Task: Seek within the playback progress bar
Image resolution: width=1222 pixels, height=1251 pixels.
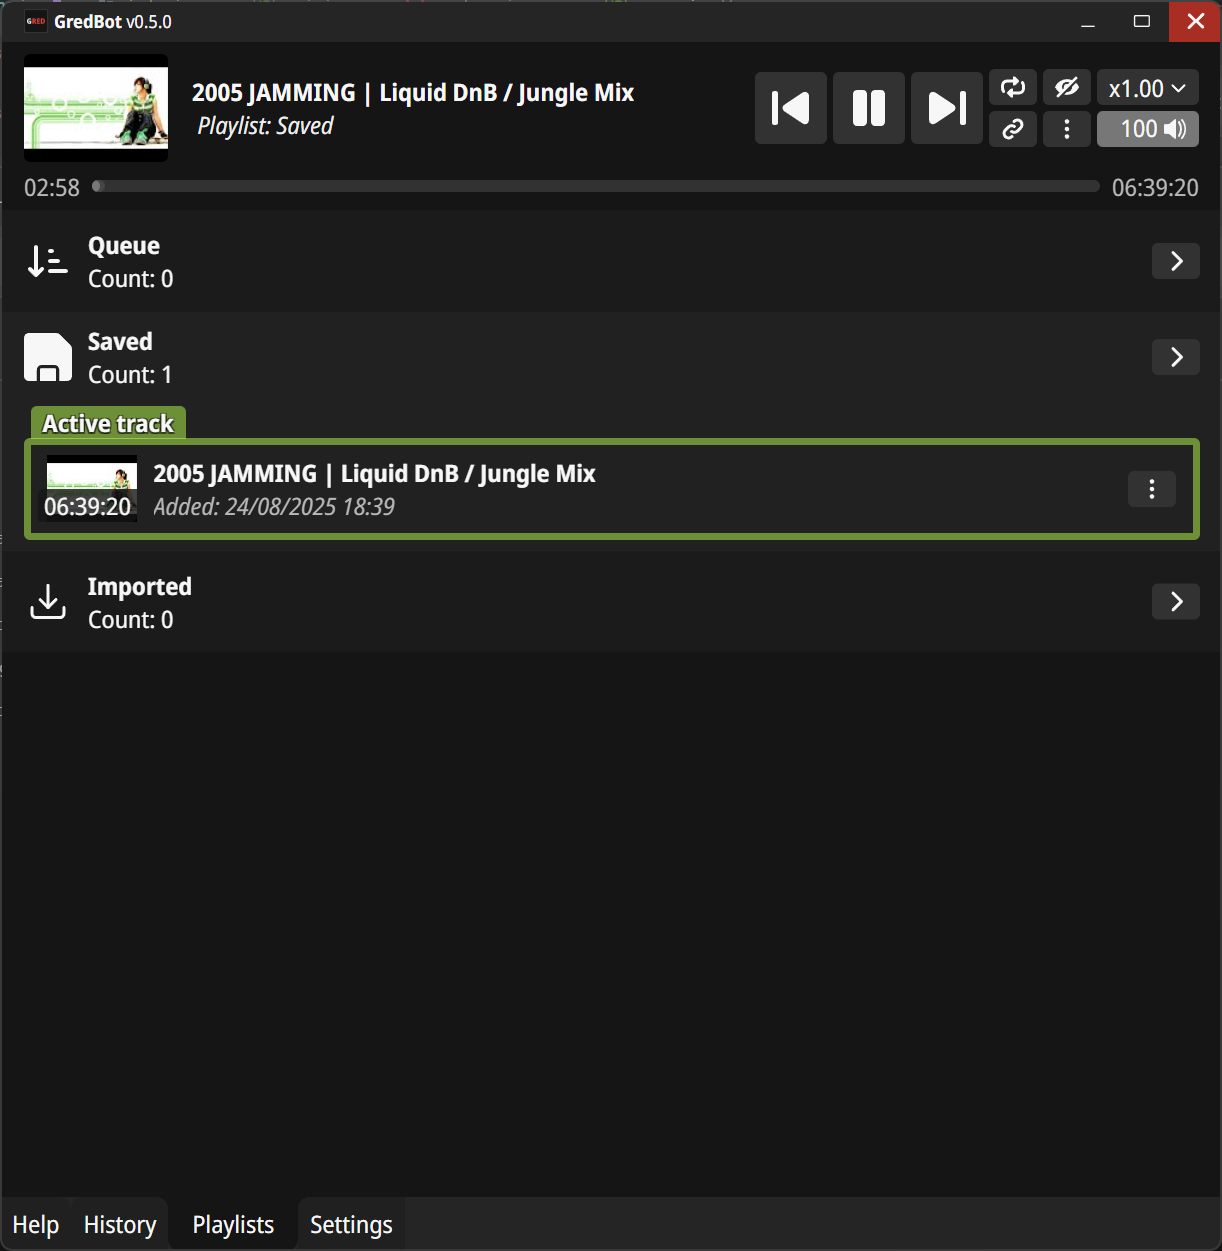Action: (x=596, y=186)
